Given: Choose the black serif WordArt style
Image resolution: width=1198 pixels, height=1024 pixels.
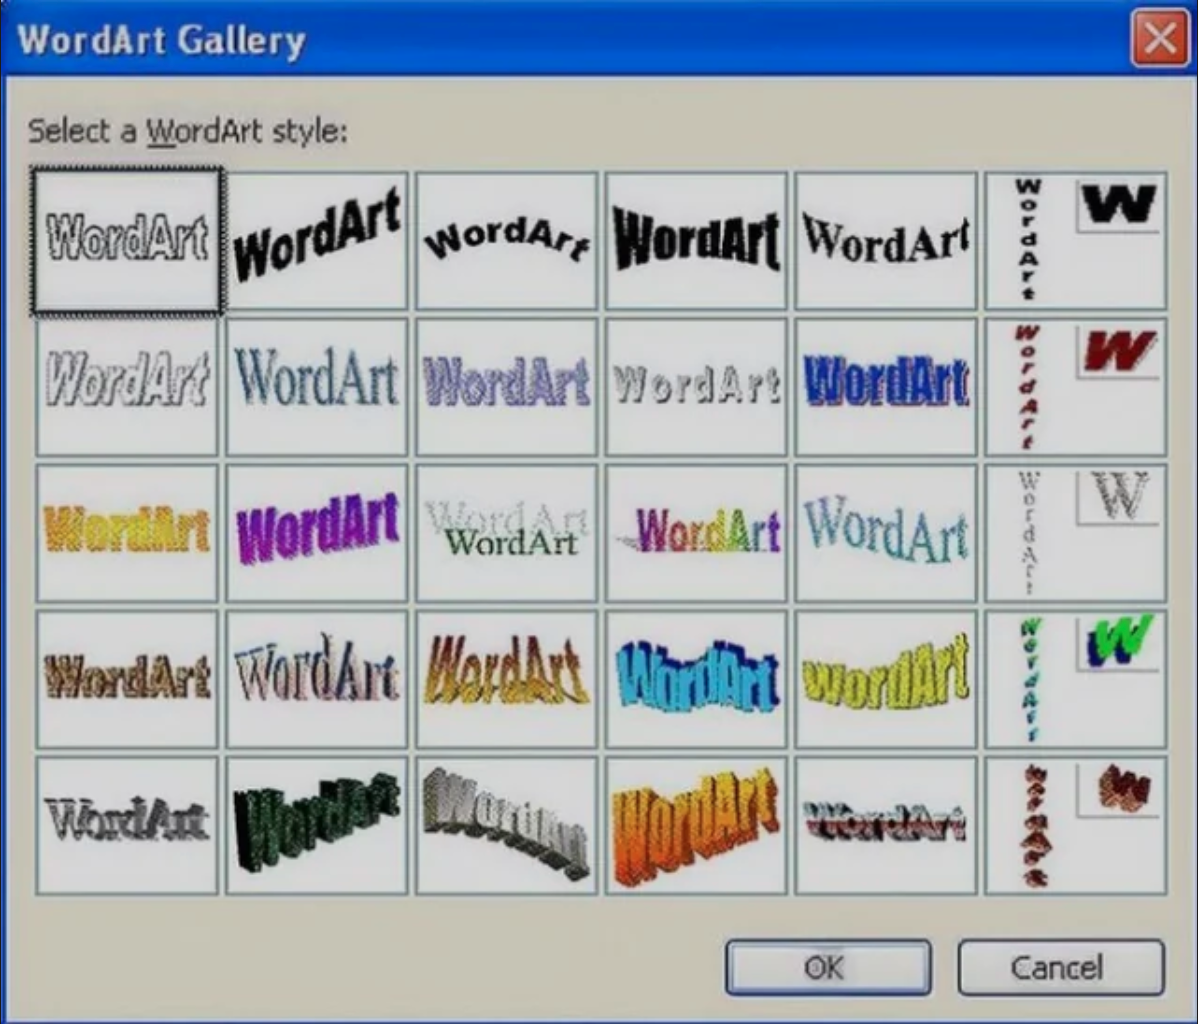Looking at the screenshot, I should pyautogui.click(x=885, y=238).
